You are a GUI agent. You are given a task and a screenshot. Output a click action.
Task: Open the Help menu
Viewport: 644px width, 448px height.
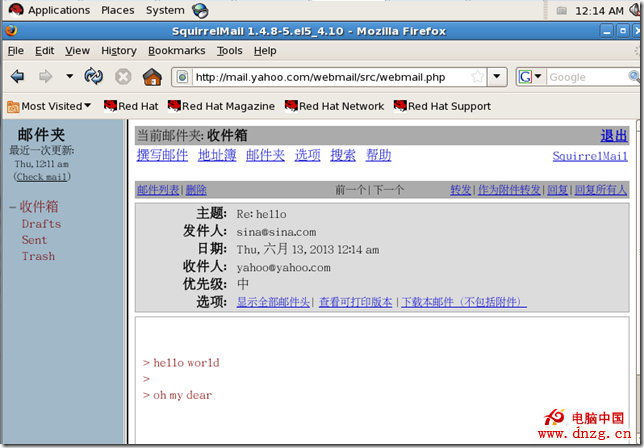[x=265, y=51]
